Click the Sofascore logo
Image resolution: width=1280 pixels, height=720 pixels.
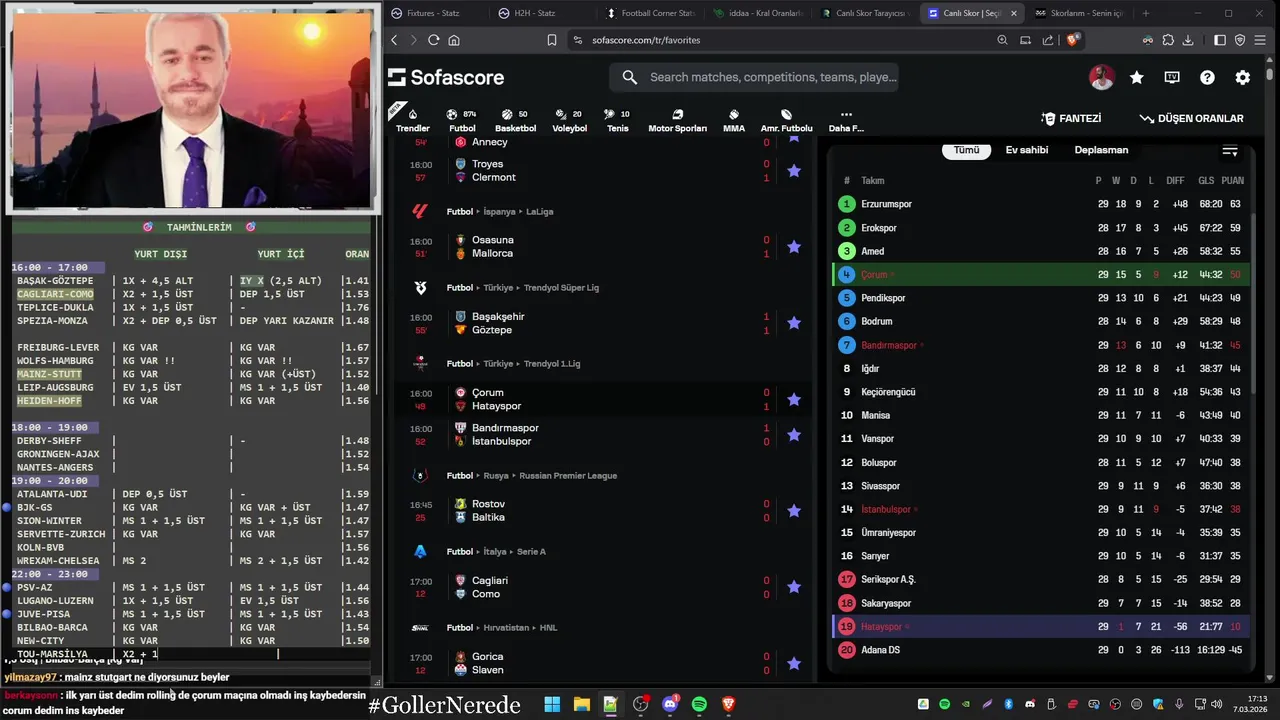pos(446,77)
